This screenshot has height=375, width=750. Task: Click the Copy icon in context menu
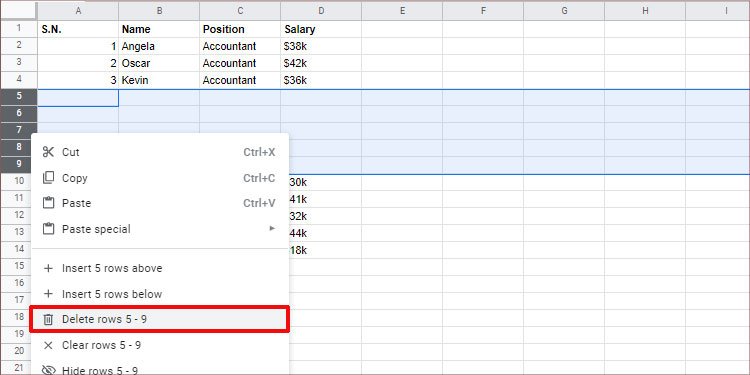pyautogui.click(x=48, y=178)
